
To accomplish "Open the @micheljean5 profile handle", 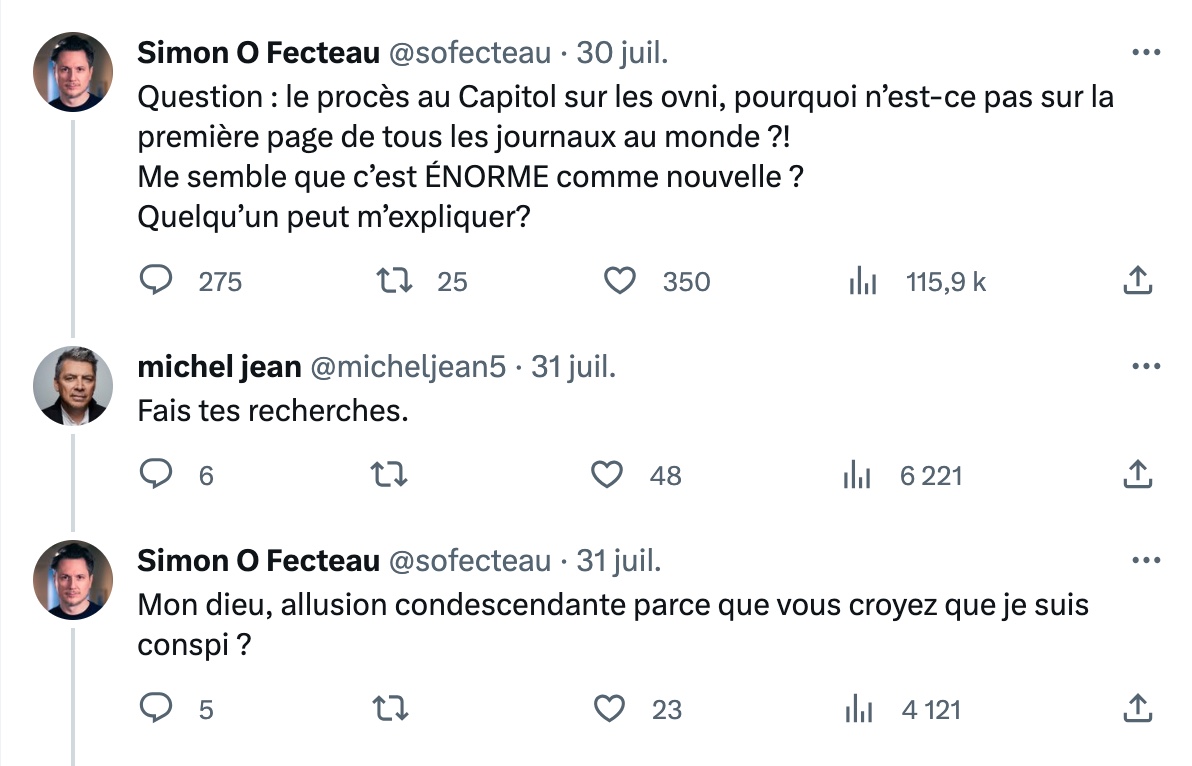I will click(x=409, y=368).
